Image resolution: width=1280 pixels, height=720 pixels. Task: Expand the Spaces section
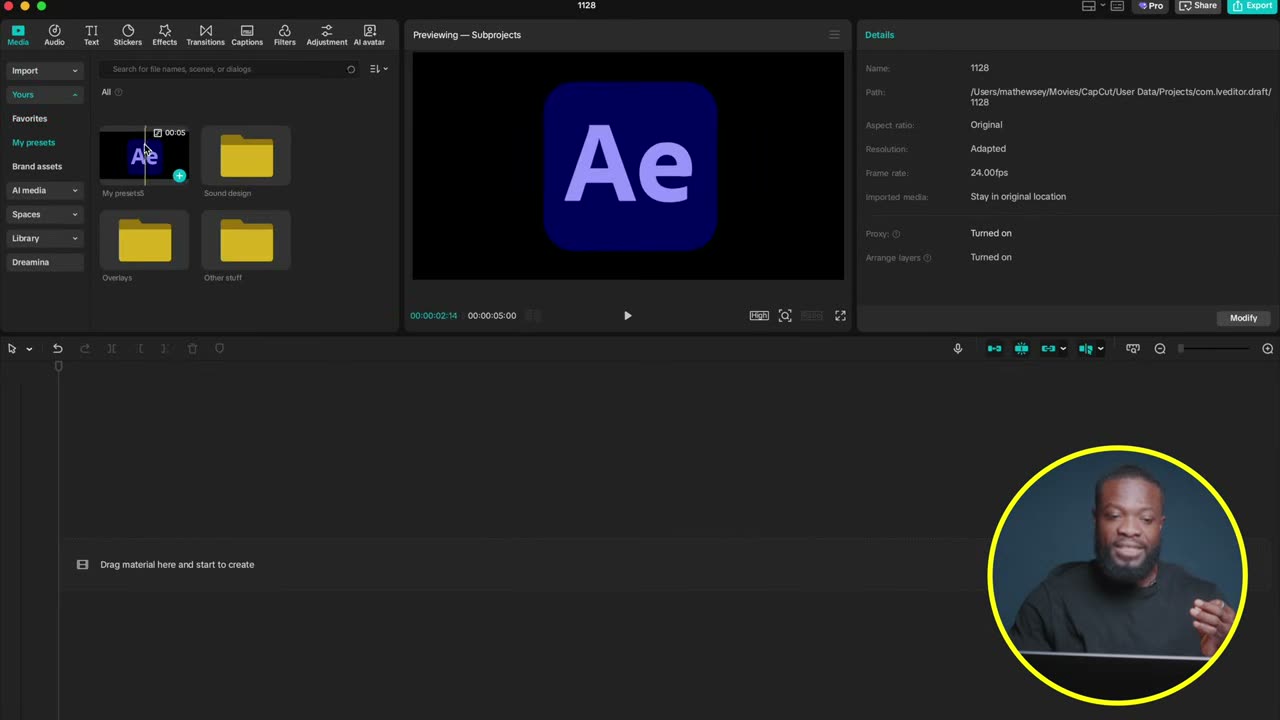45,214
